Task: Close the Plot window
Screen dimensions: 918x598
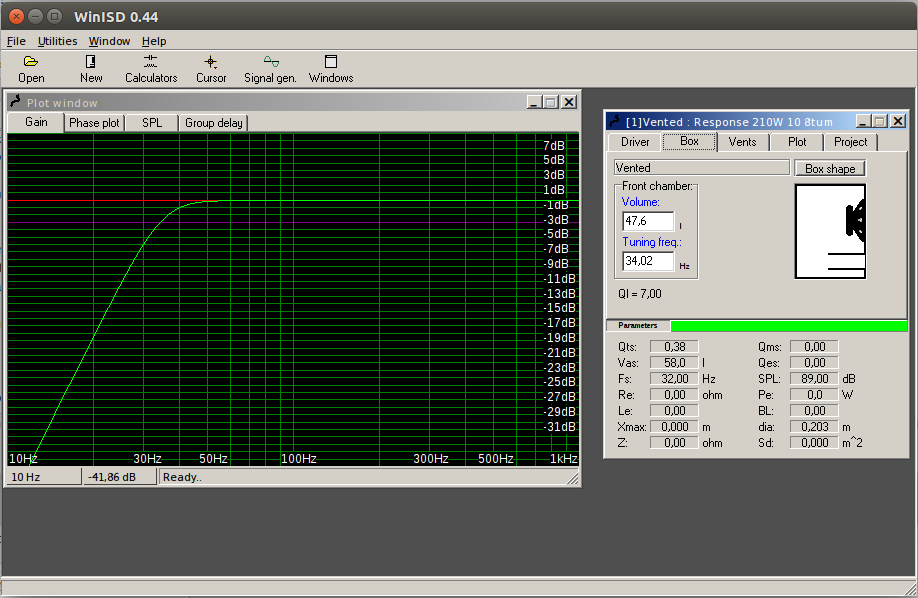Action: 568,102
